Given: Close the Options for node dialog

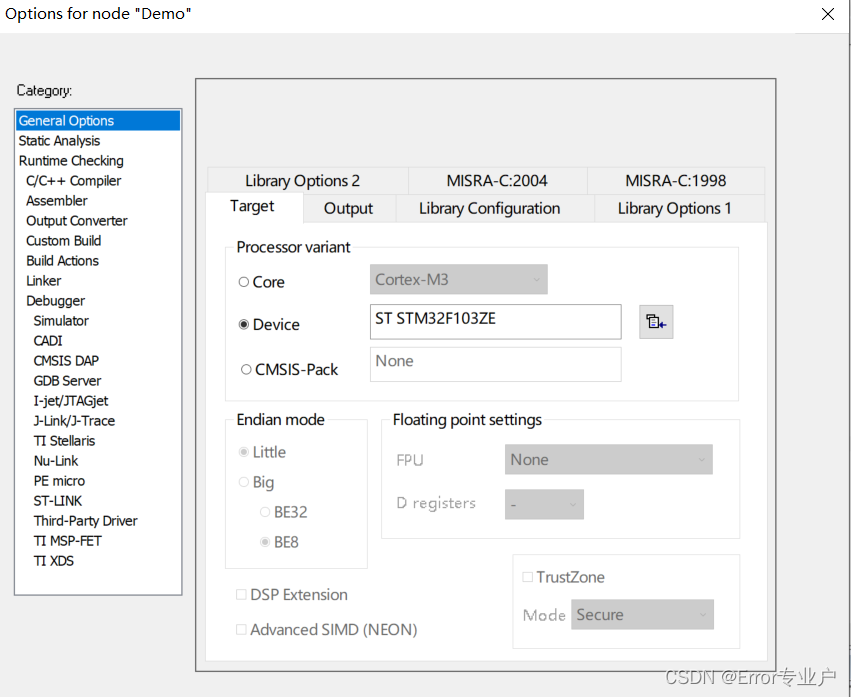Looking at the screenshot, I should tap(828, 14).
